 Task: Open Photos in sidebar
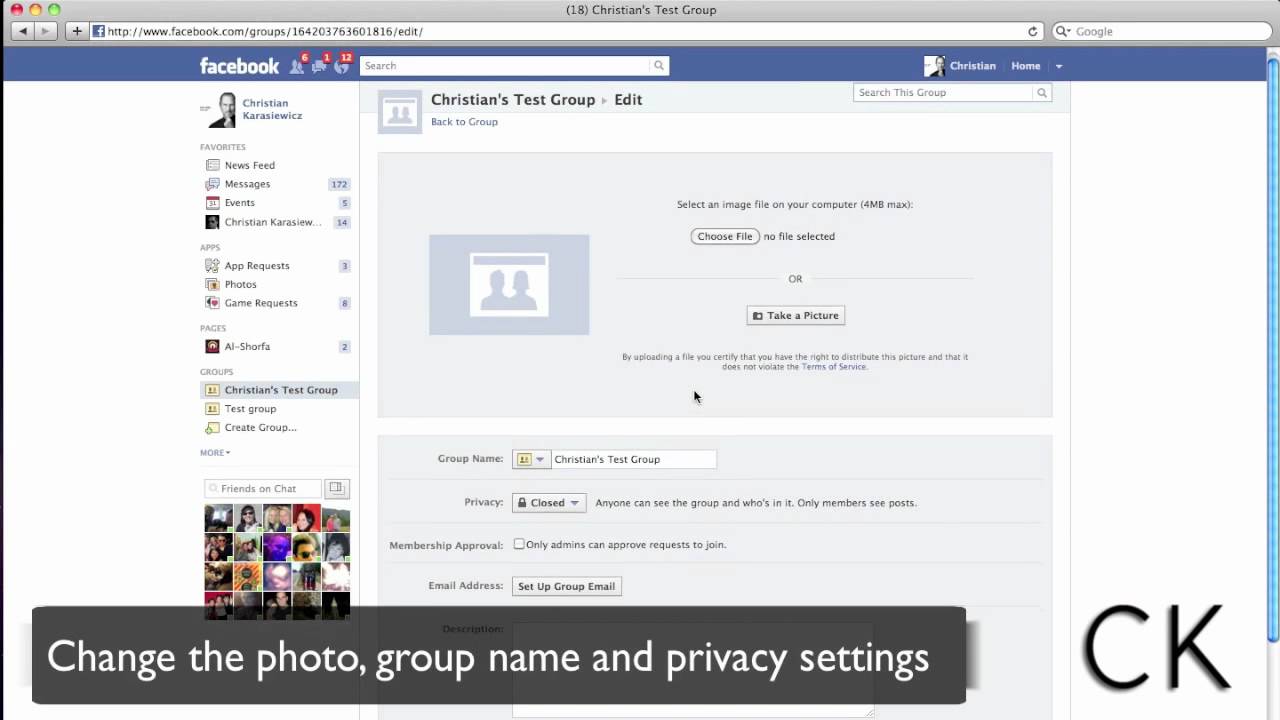pos(240,284)
